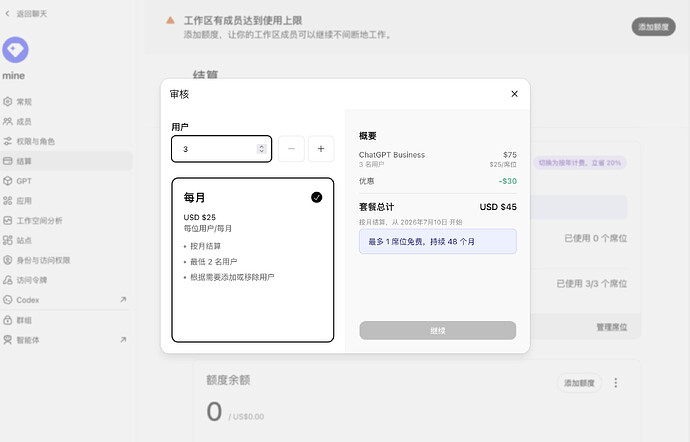Click the 最多 1 席位免费 promo banner
690x442 pixels.
(x=438, y=241)
